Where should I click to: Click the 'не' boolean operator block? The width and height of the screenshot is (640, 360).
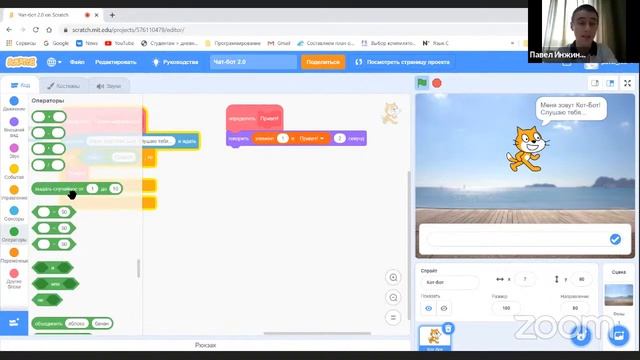pyautogui.click(x=47, y=300)
